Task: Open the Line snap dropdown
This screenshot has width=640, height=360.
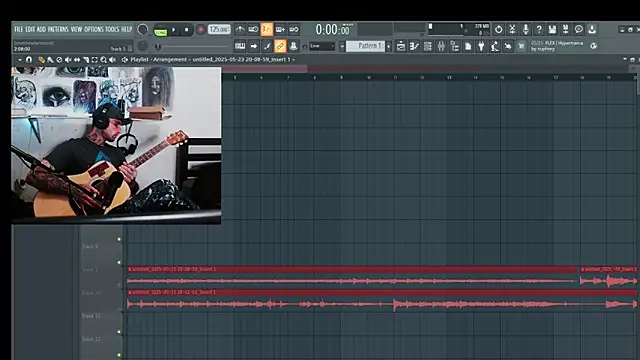Action: 322,46
